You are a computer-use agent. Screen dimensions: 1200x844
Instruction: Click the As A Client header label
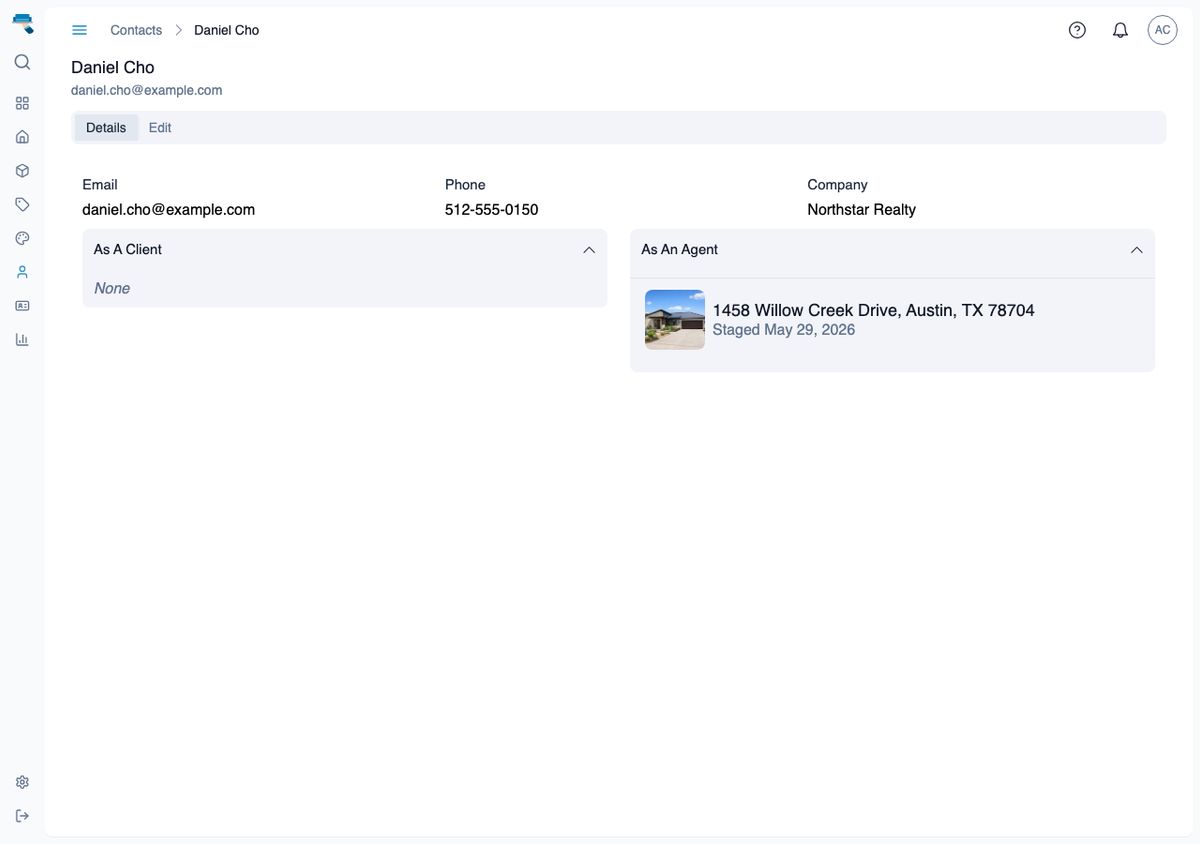tap(128, 250)
